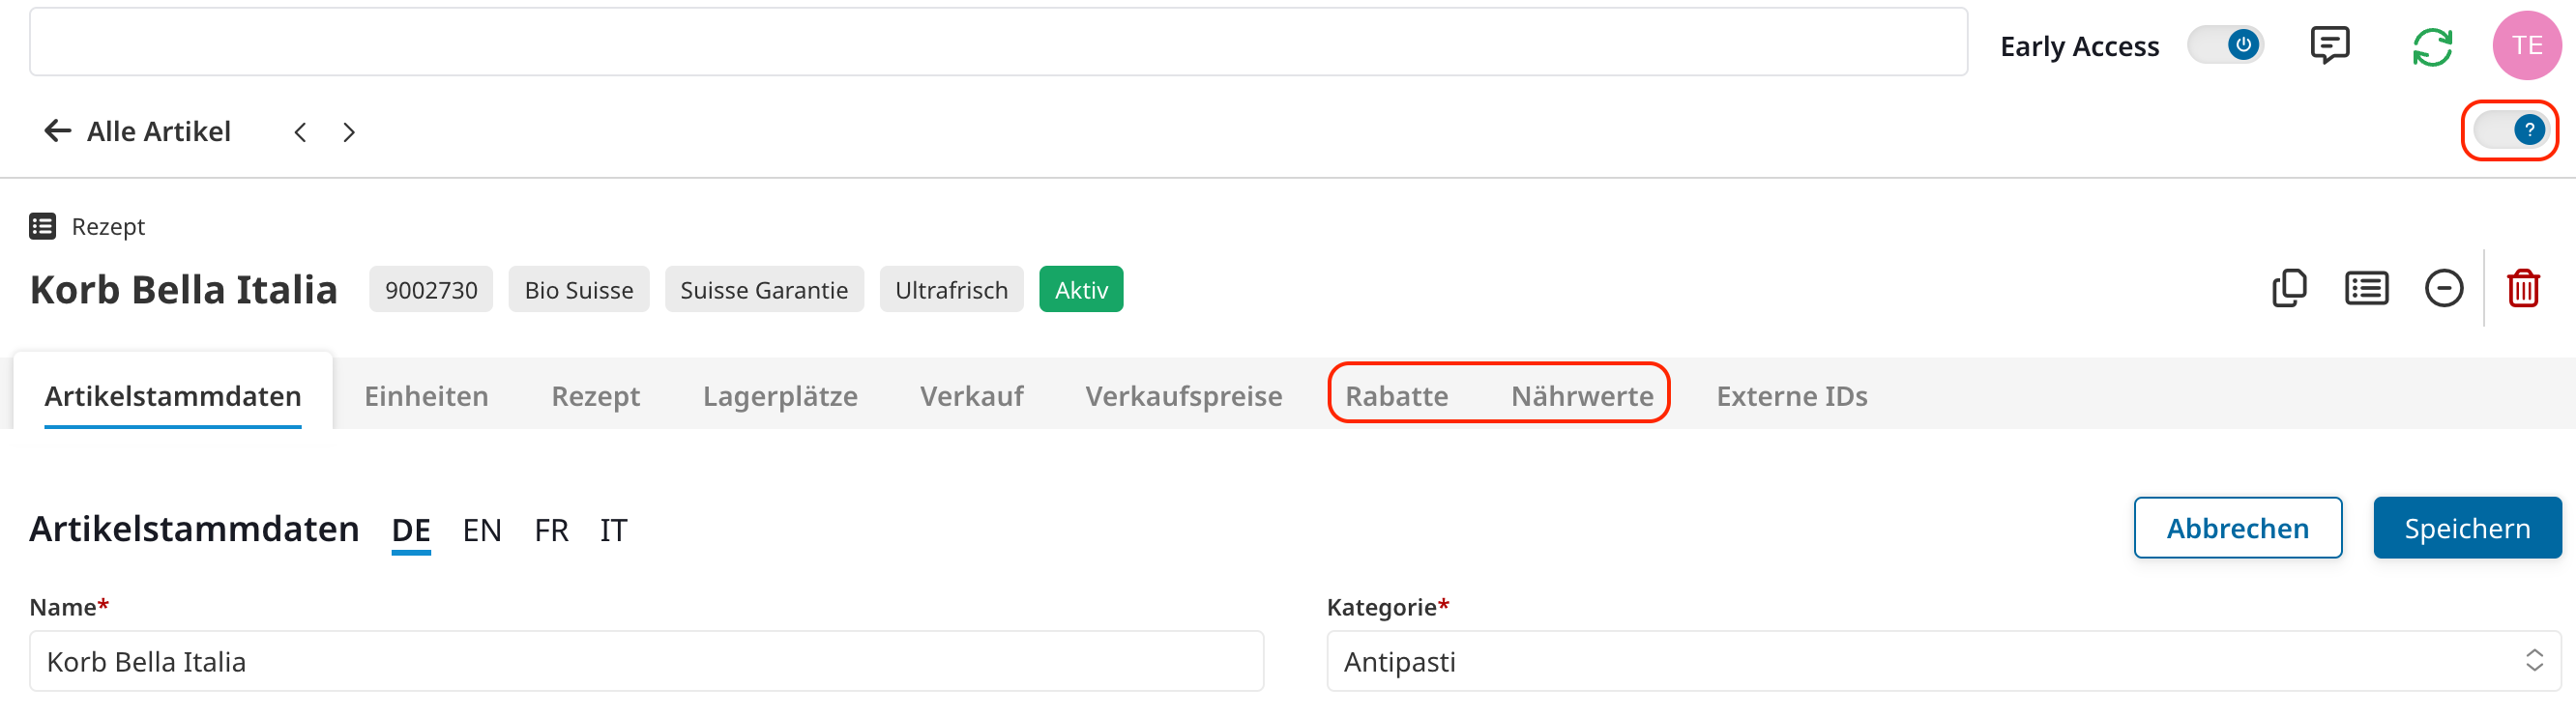Click the green sync refresh icon
2576x717 pixels.
[x=2431, y=47]
